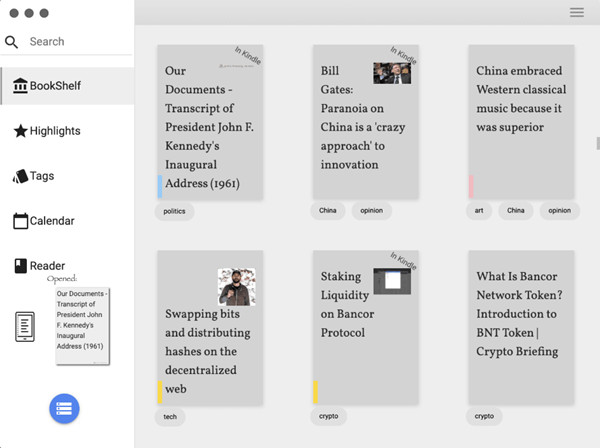Click the Highlights star icon
The width and height of the screenshot is (600, 448).
click(20, 131)
